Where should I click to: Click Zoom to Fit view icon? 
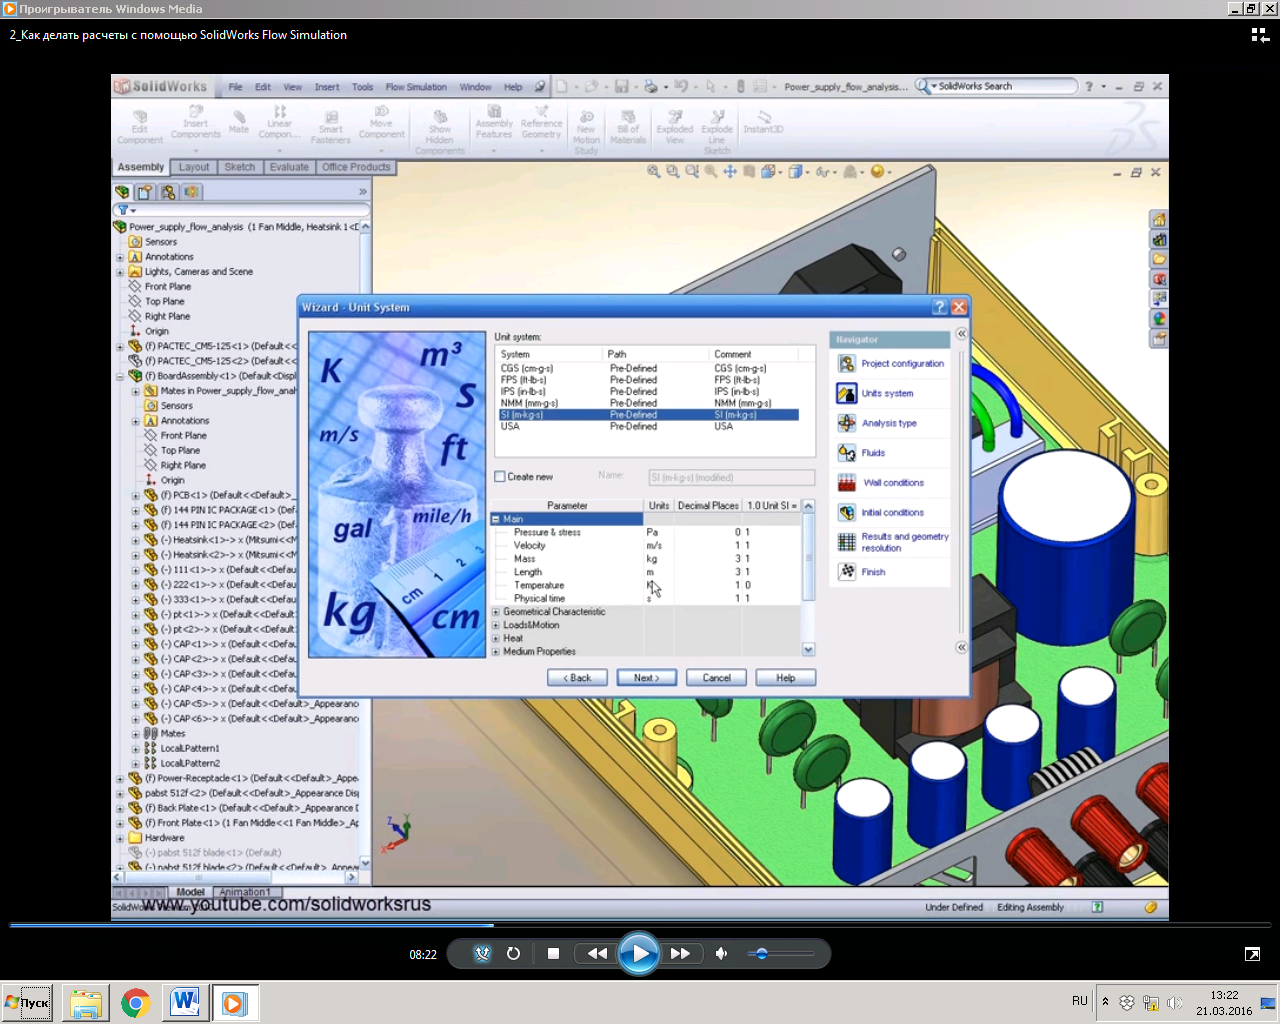(654, 172)
